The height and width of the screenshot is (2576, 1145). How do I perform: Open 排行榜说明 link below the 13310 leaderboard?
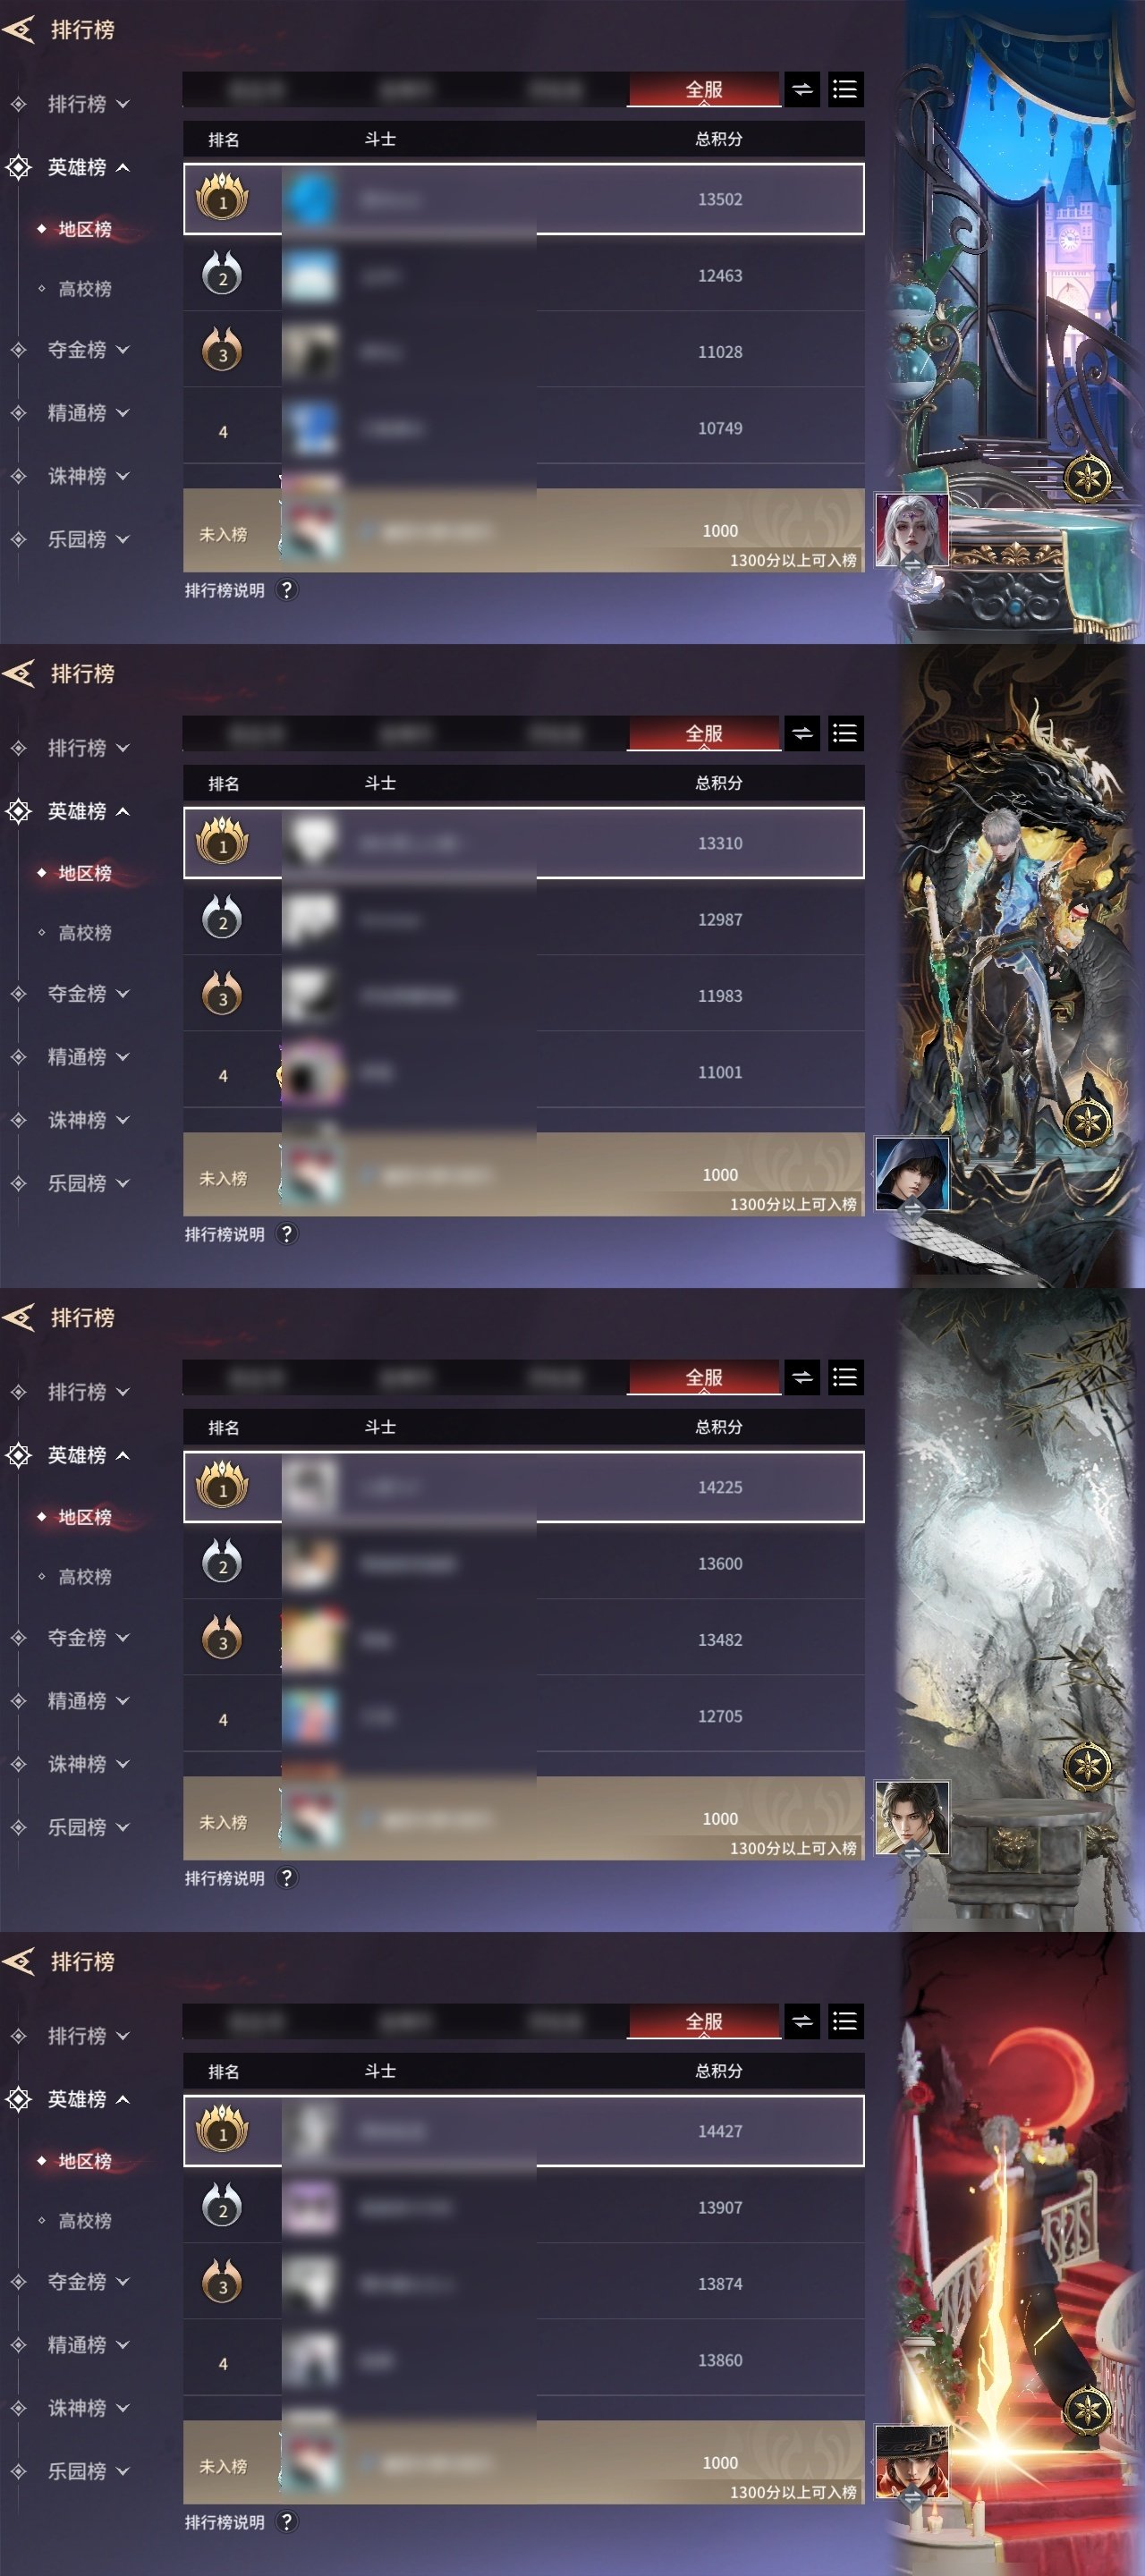[x=225, y=1234]
